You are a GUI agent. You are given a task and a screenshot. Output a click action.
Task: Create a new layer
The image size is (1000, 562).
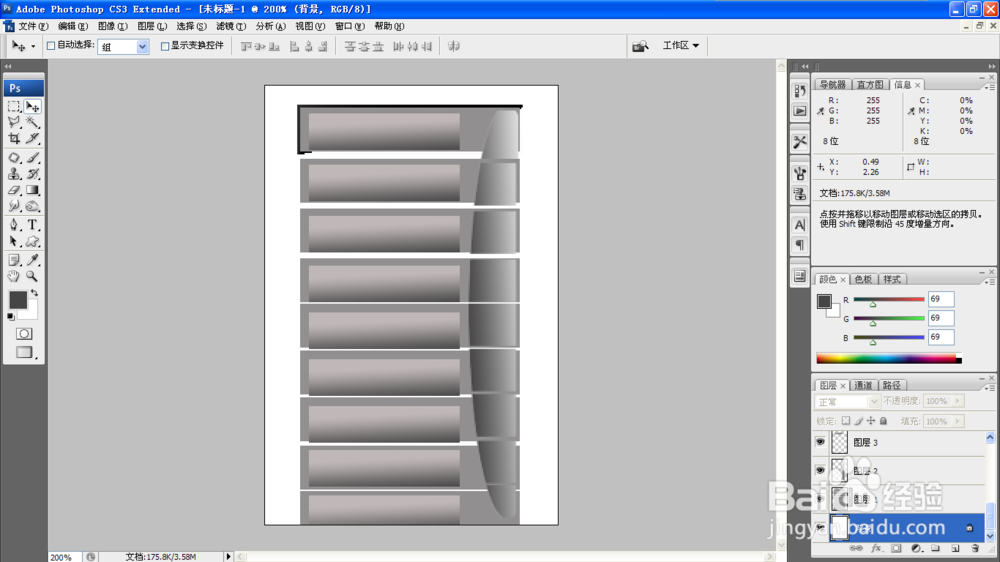(955, 549)
